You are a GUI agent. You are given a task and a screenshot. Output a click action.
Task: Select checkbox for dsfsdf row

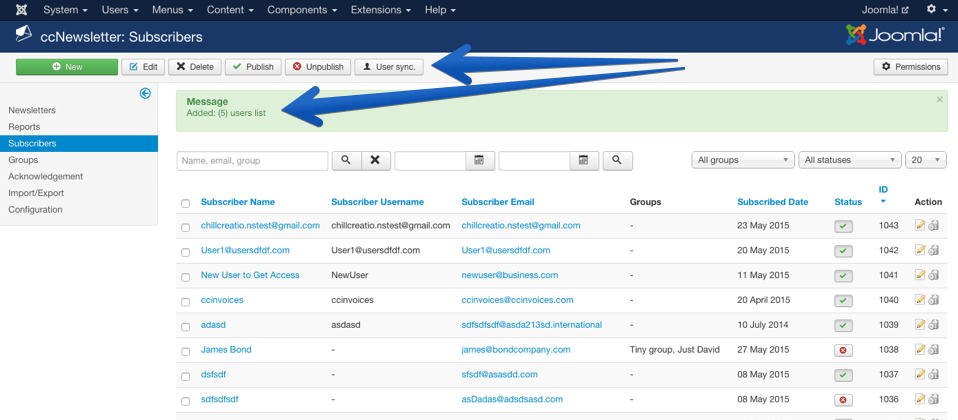pyautogui.click(x=186, y=377)
